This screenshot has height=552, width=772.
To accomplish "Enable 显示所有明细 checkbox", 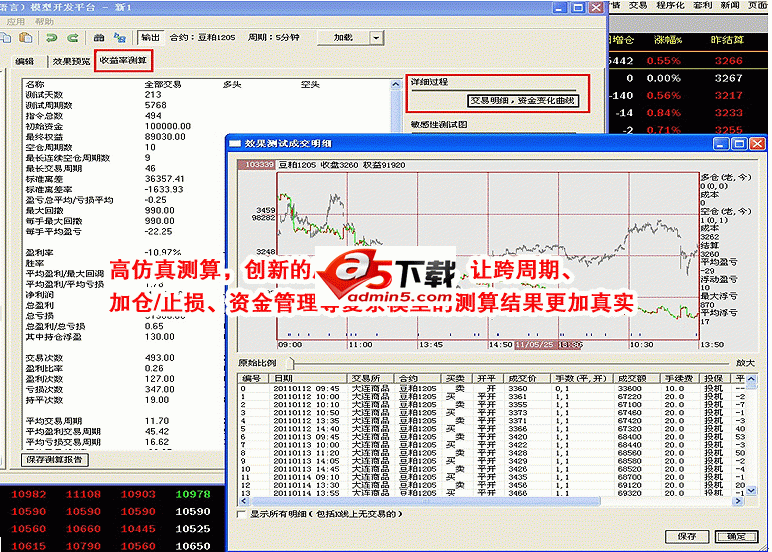I will point(241,514).
